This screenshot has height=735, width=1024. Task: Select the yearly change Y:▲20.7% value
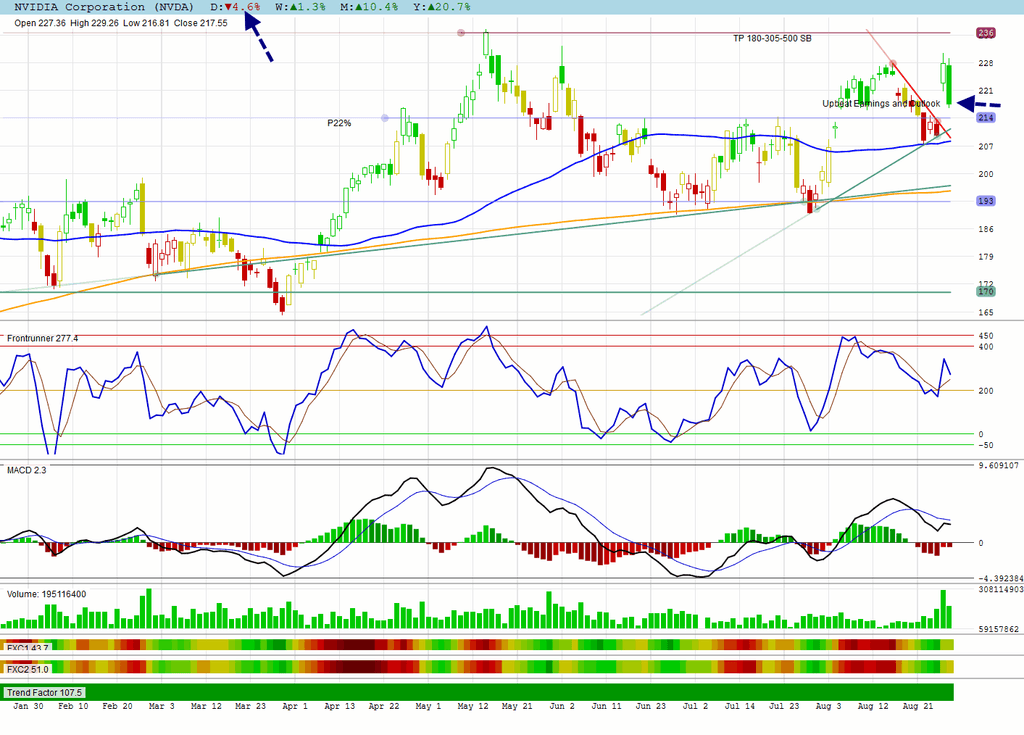coord(441,7)
